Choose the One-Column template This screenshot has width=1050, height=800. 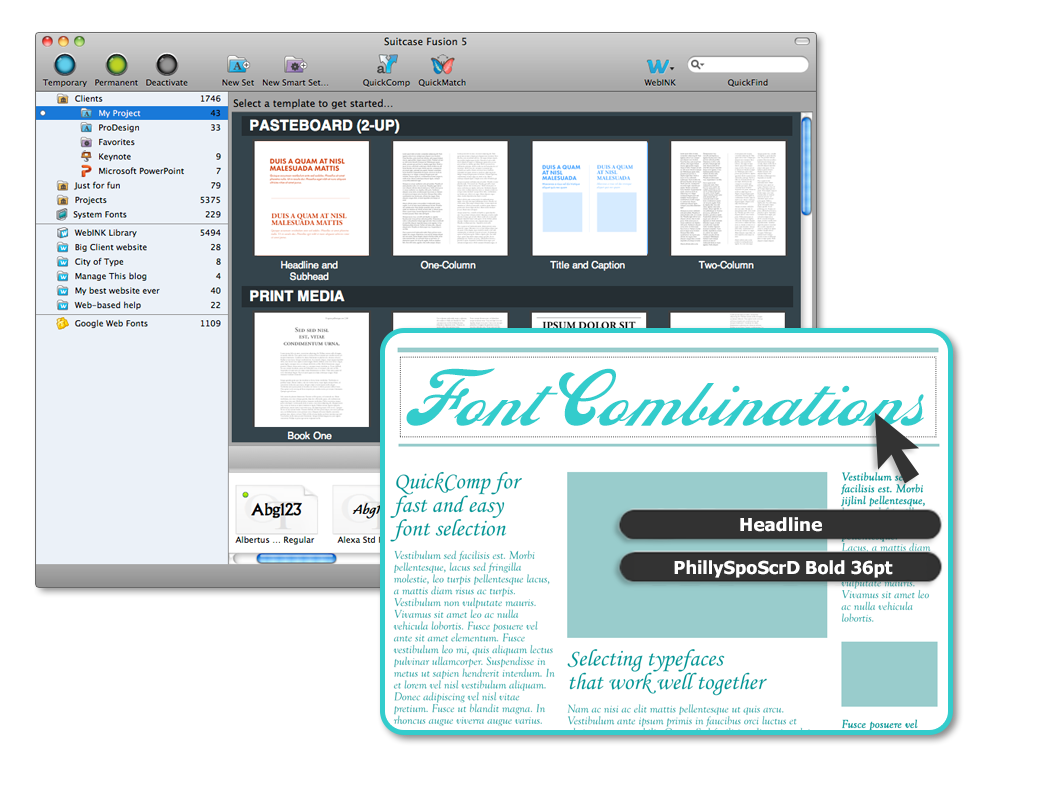[x=450, y=198]
